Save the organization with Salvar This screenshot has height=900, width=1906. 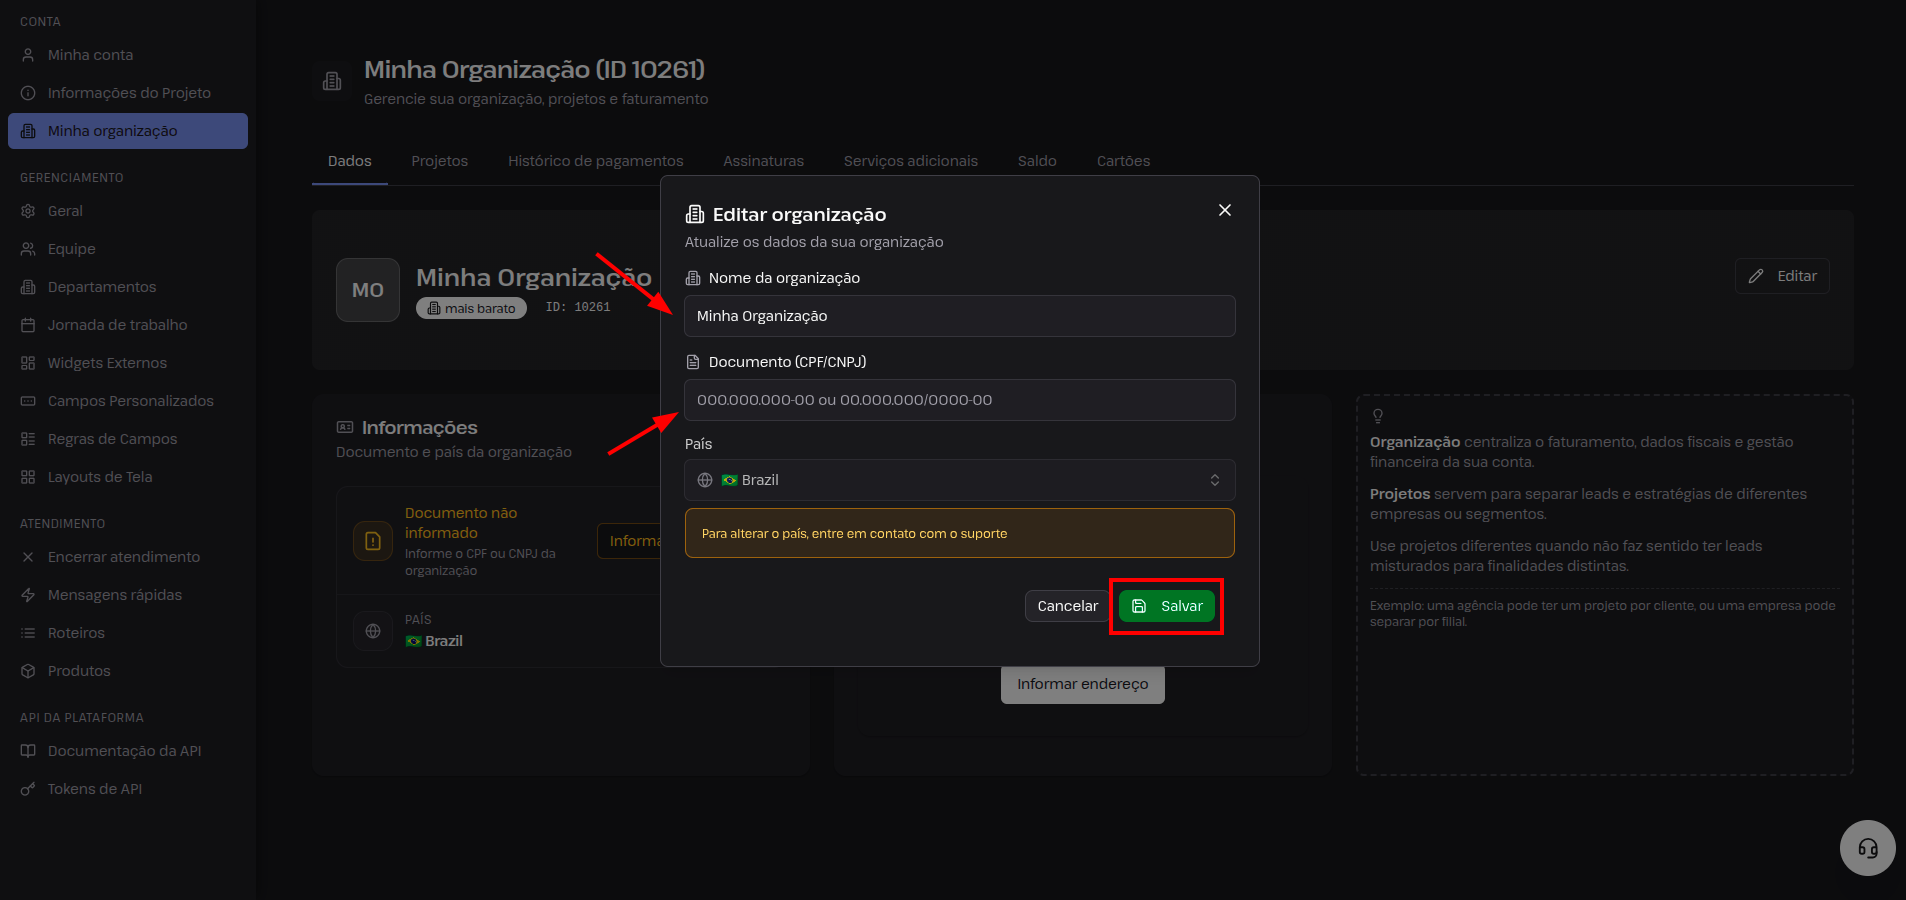[1167, 606]
